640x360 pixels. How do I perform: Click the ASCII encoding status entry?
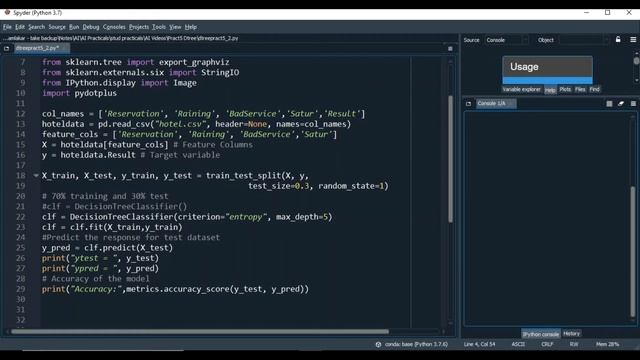coord(518,344)
